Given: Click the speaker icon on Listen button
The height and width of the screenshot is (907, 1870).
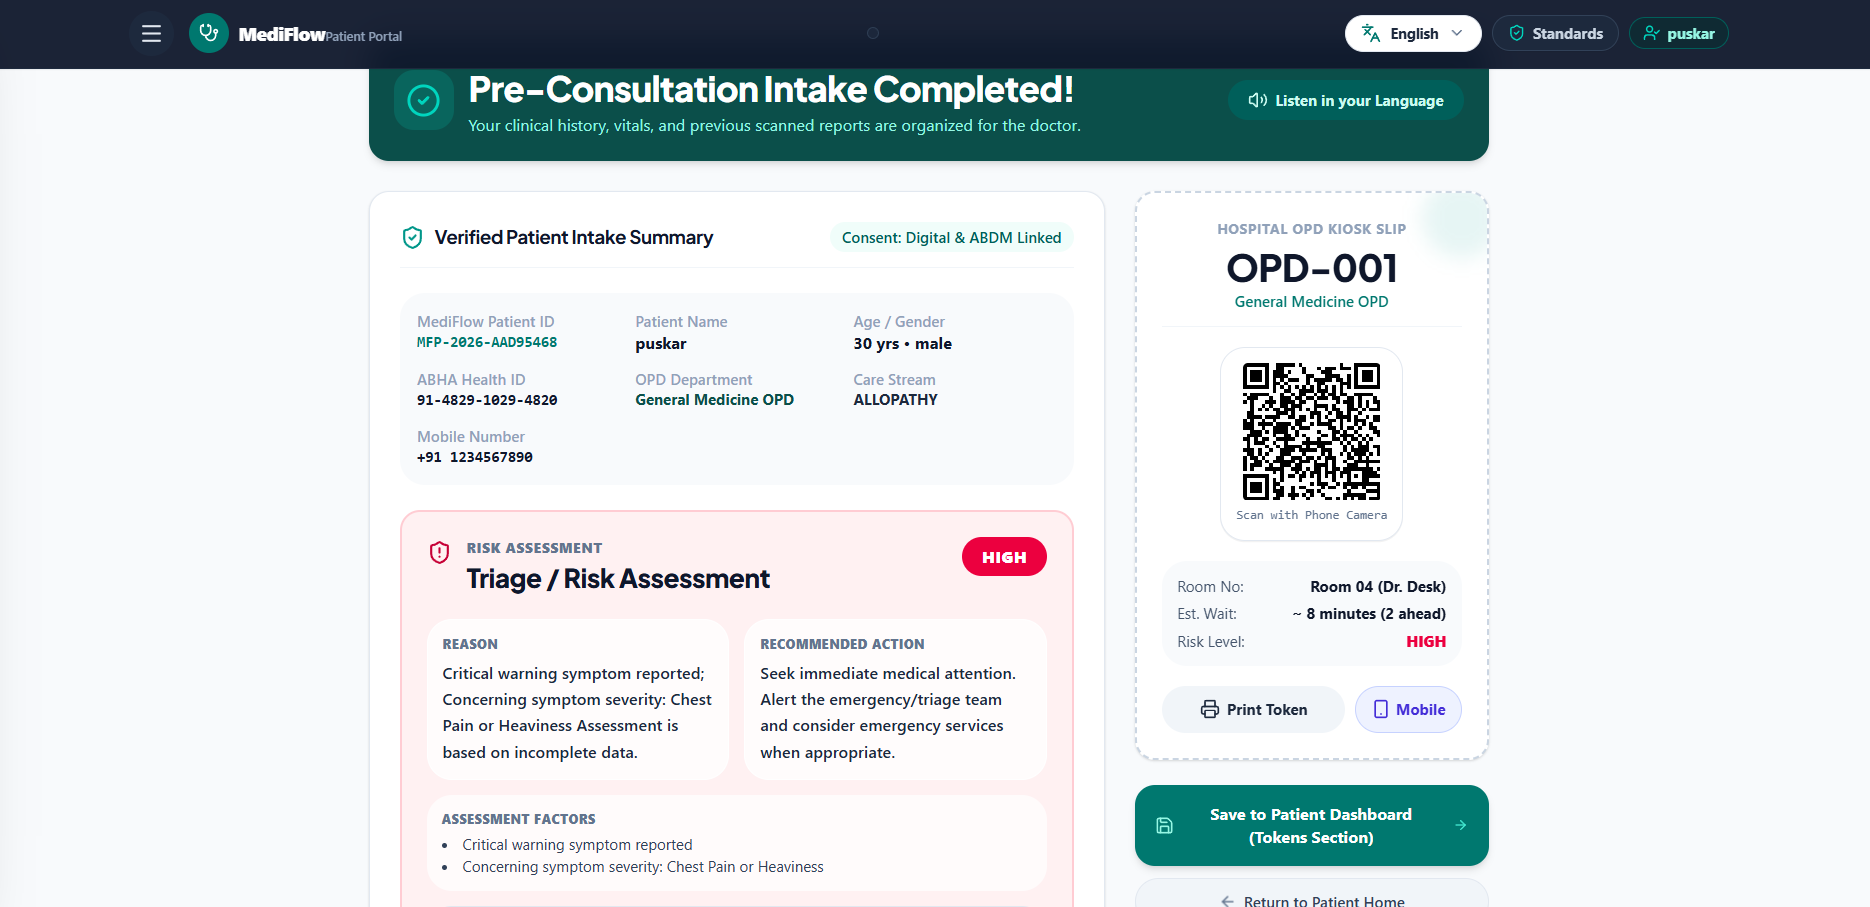Looking at the screenshot, I should (1258, 100).
